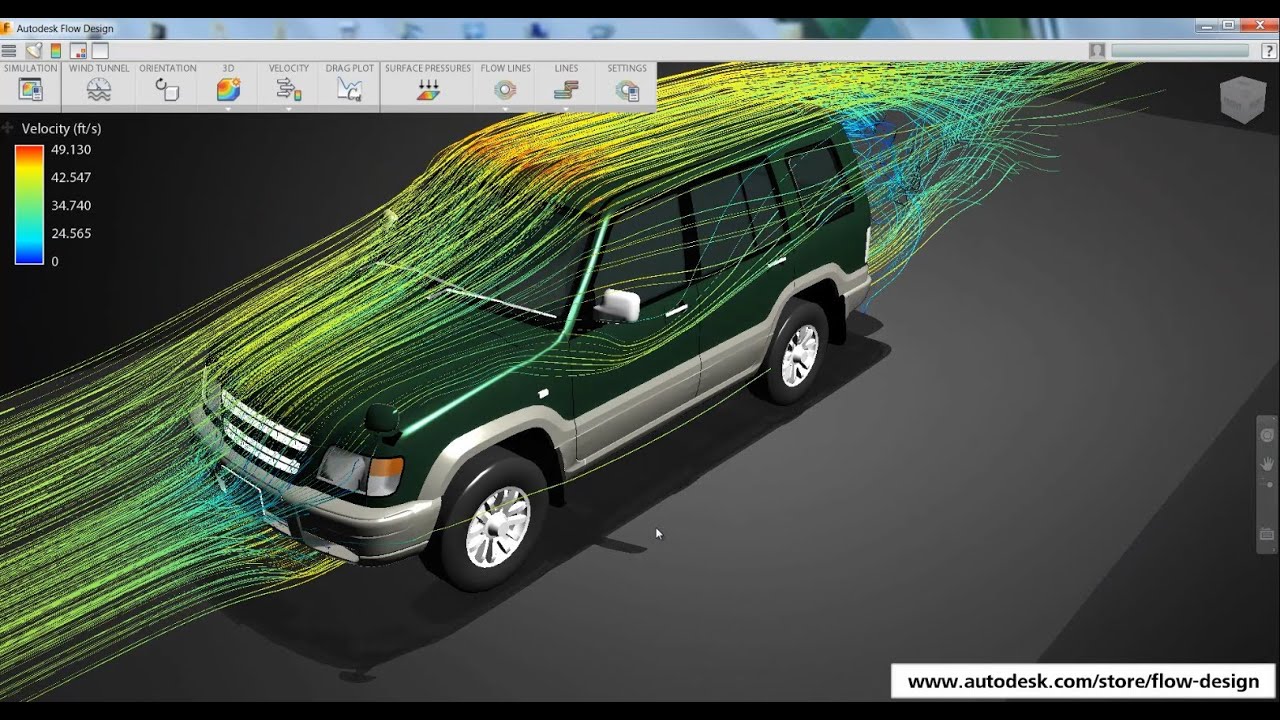Select the Orientation rotate-cube tool
The width and height of the screenshot is (1280, 720).
(167, 90)
